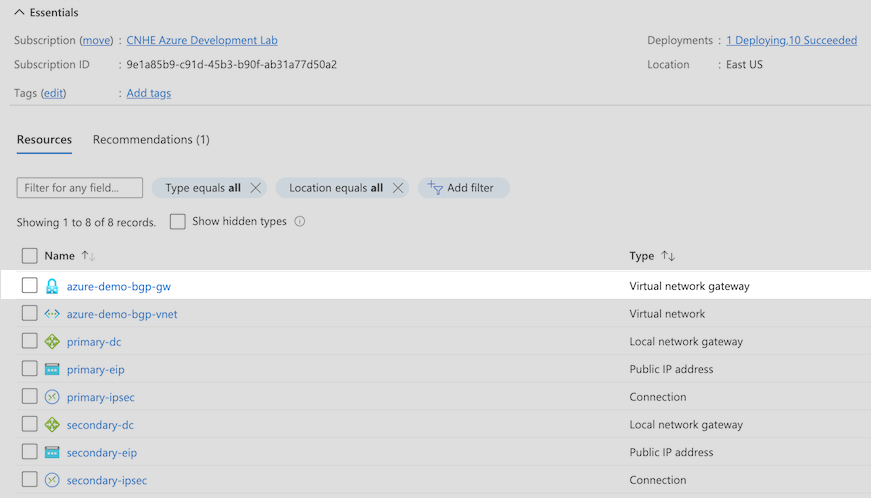The image size is (871, 498).
Task: Switch to the Resources tab
Action: pyautogui.click(x=44, y=139)
